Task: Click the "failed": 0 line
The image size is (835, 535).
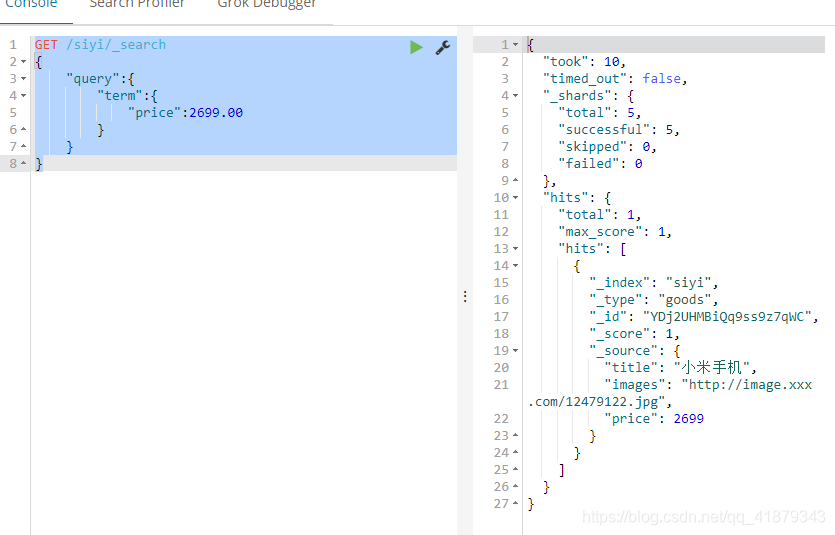Action: (600, 164)
